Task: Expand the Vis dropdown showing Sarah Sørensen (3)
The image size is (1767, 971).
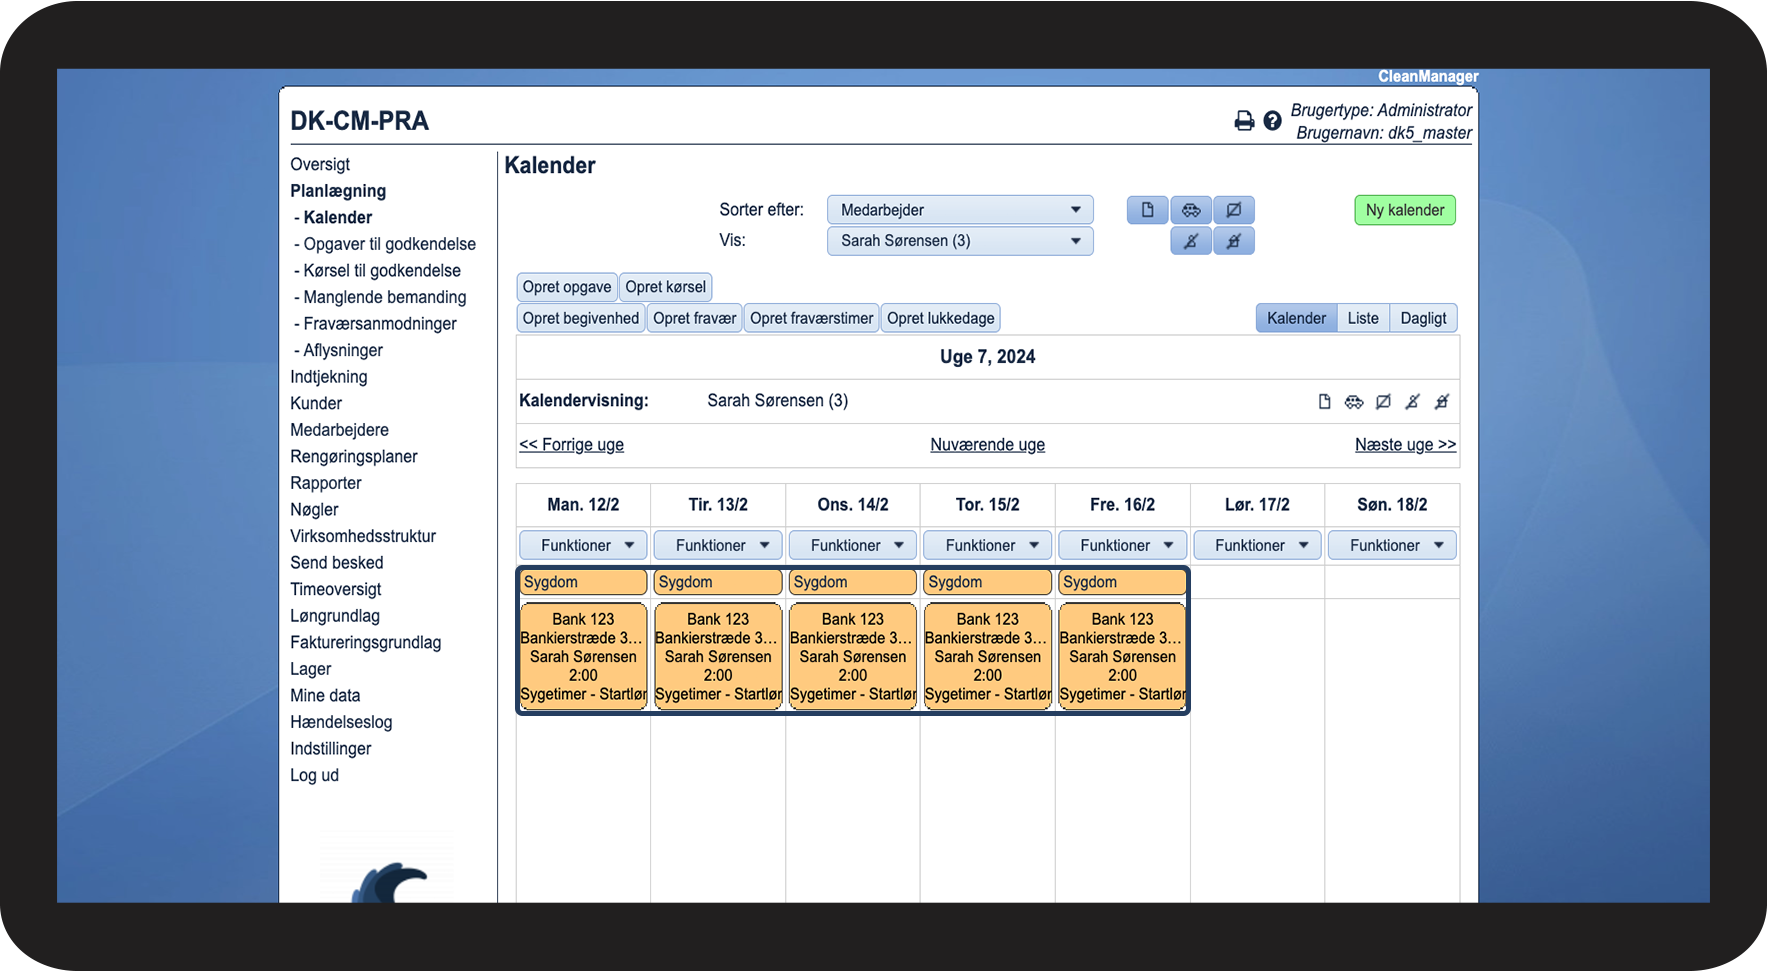Action: pyautogui.click(x=959, y=241)
